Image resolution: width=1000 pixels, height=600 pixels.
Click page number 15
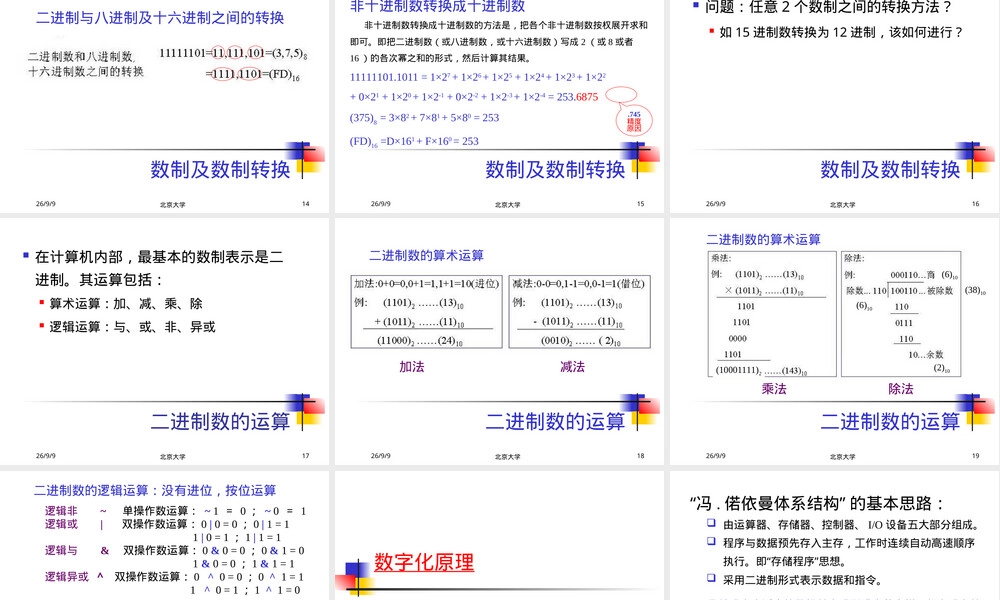click(x=640, y=204)
